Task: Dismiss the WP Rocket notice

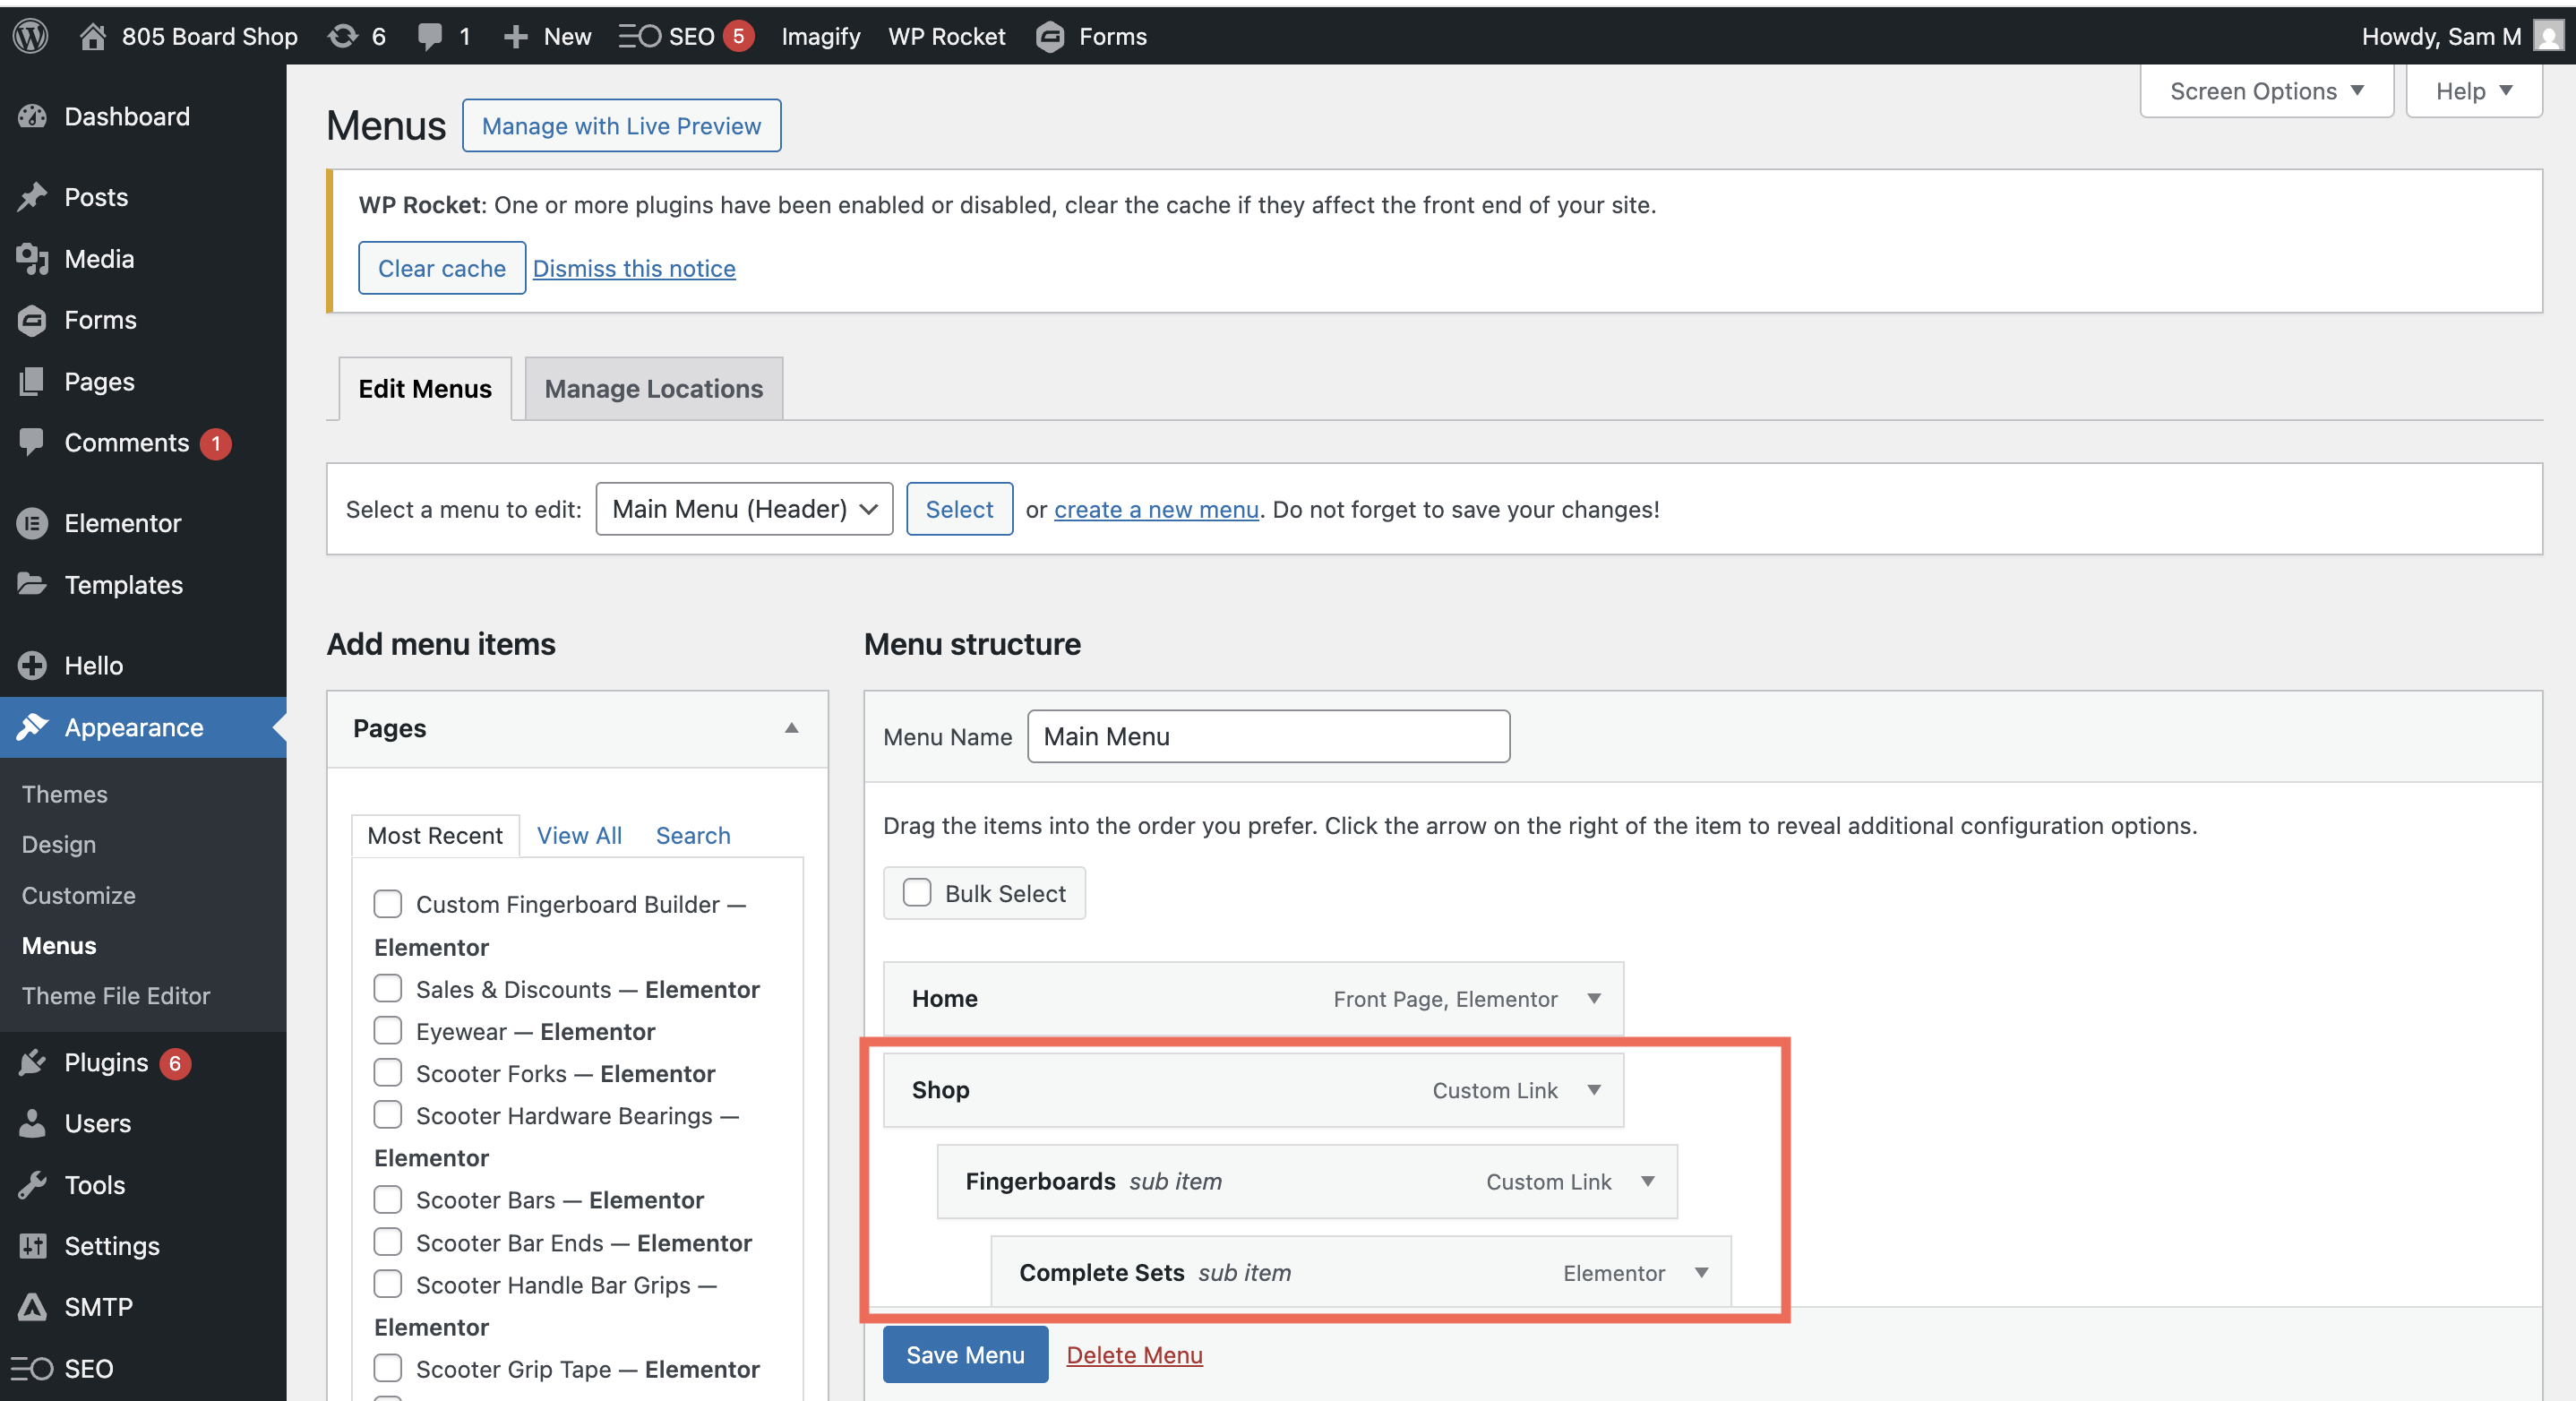Action: coord(634,268)
